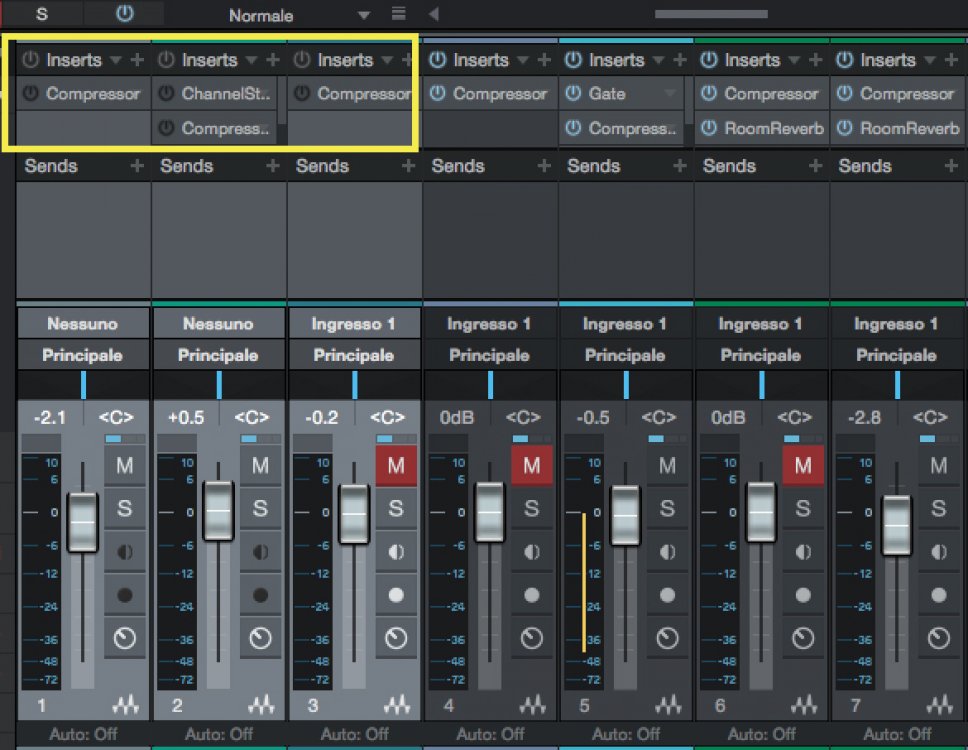Click channel 4 pan value <C>

(523, 417)
